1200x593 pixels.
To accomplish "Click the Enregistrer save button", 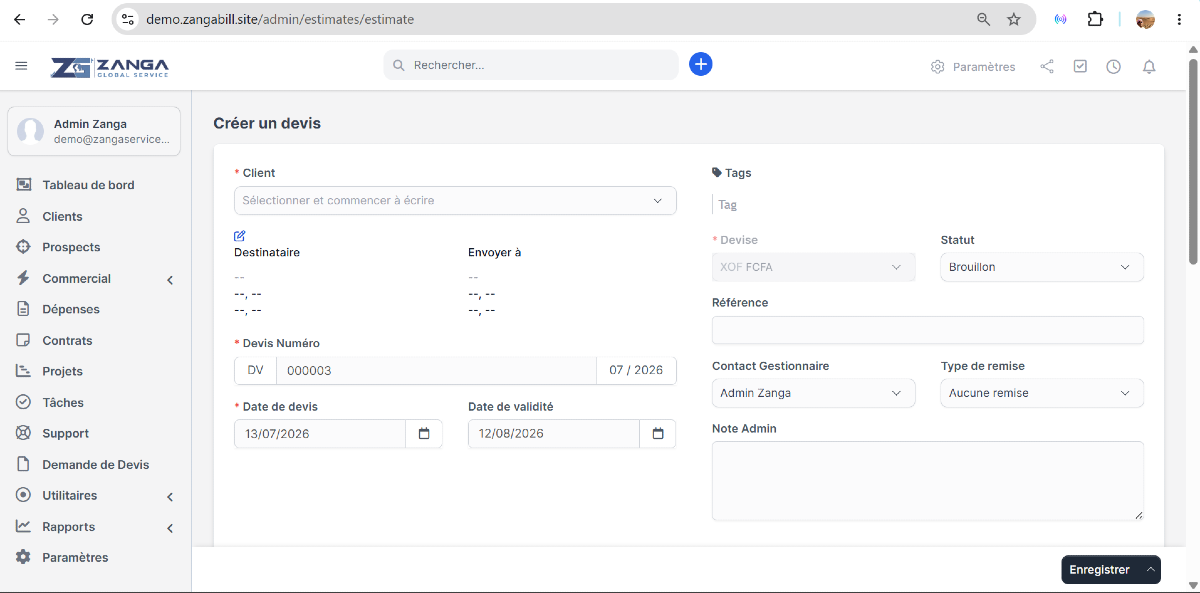I will click(x=1100, y=569).
